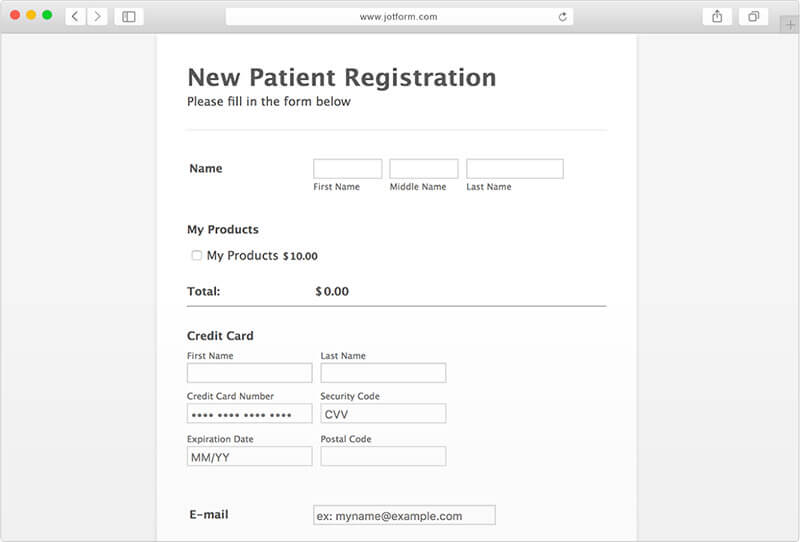Click the Credit Card First Name field
Screen dimensions: 800x542
[x=249, y=373]
